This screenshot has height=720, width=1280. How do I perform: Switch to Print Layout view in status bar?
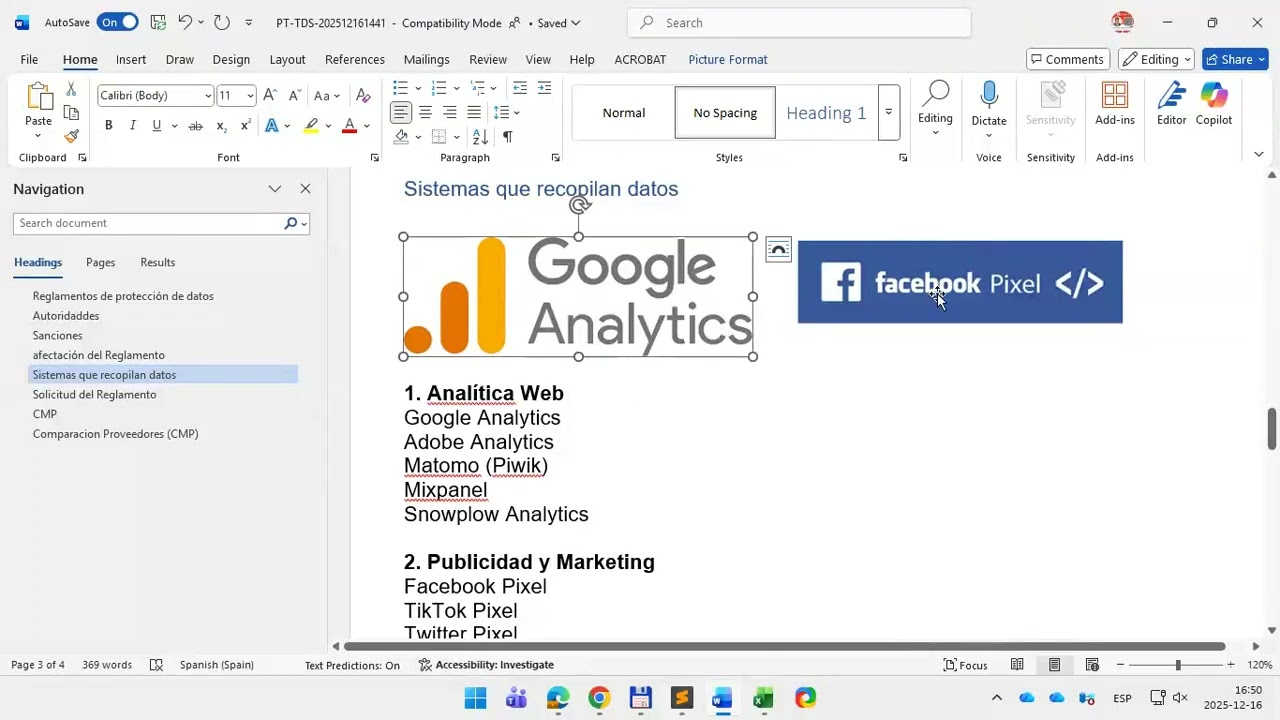click(x=1054, y=665)
